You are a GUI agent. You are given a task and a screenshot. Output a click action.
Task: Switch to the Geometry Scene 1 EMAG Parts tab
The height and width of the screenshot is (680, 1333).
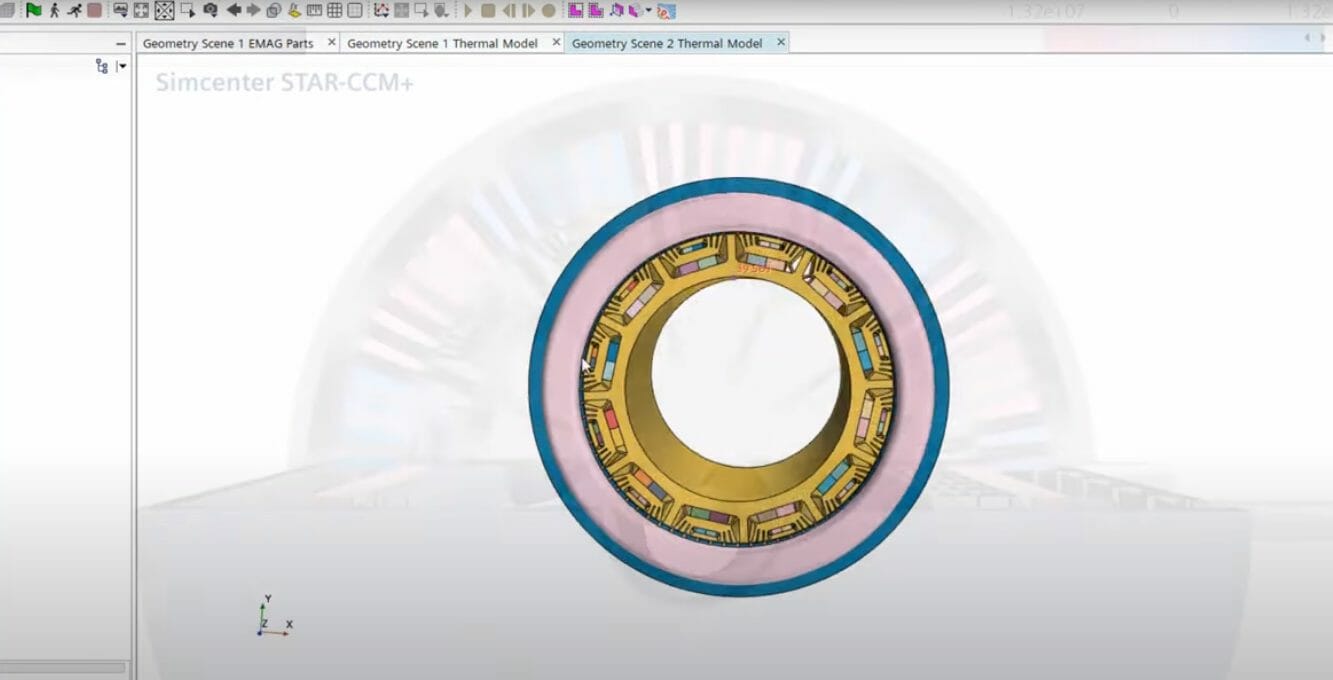coord(230,43)
